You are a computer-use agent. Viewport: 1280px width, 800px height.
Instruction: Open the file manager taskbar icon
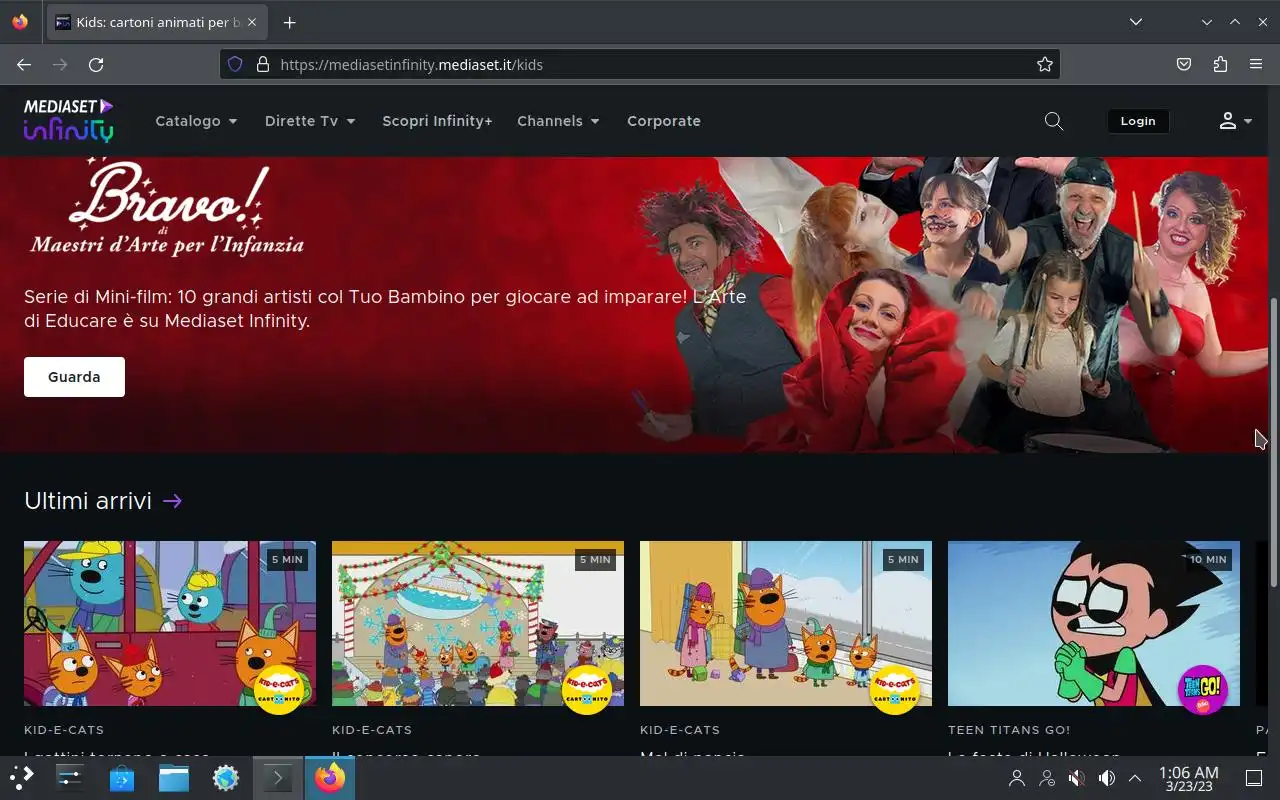174,778
